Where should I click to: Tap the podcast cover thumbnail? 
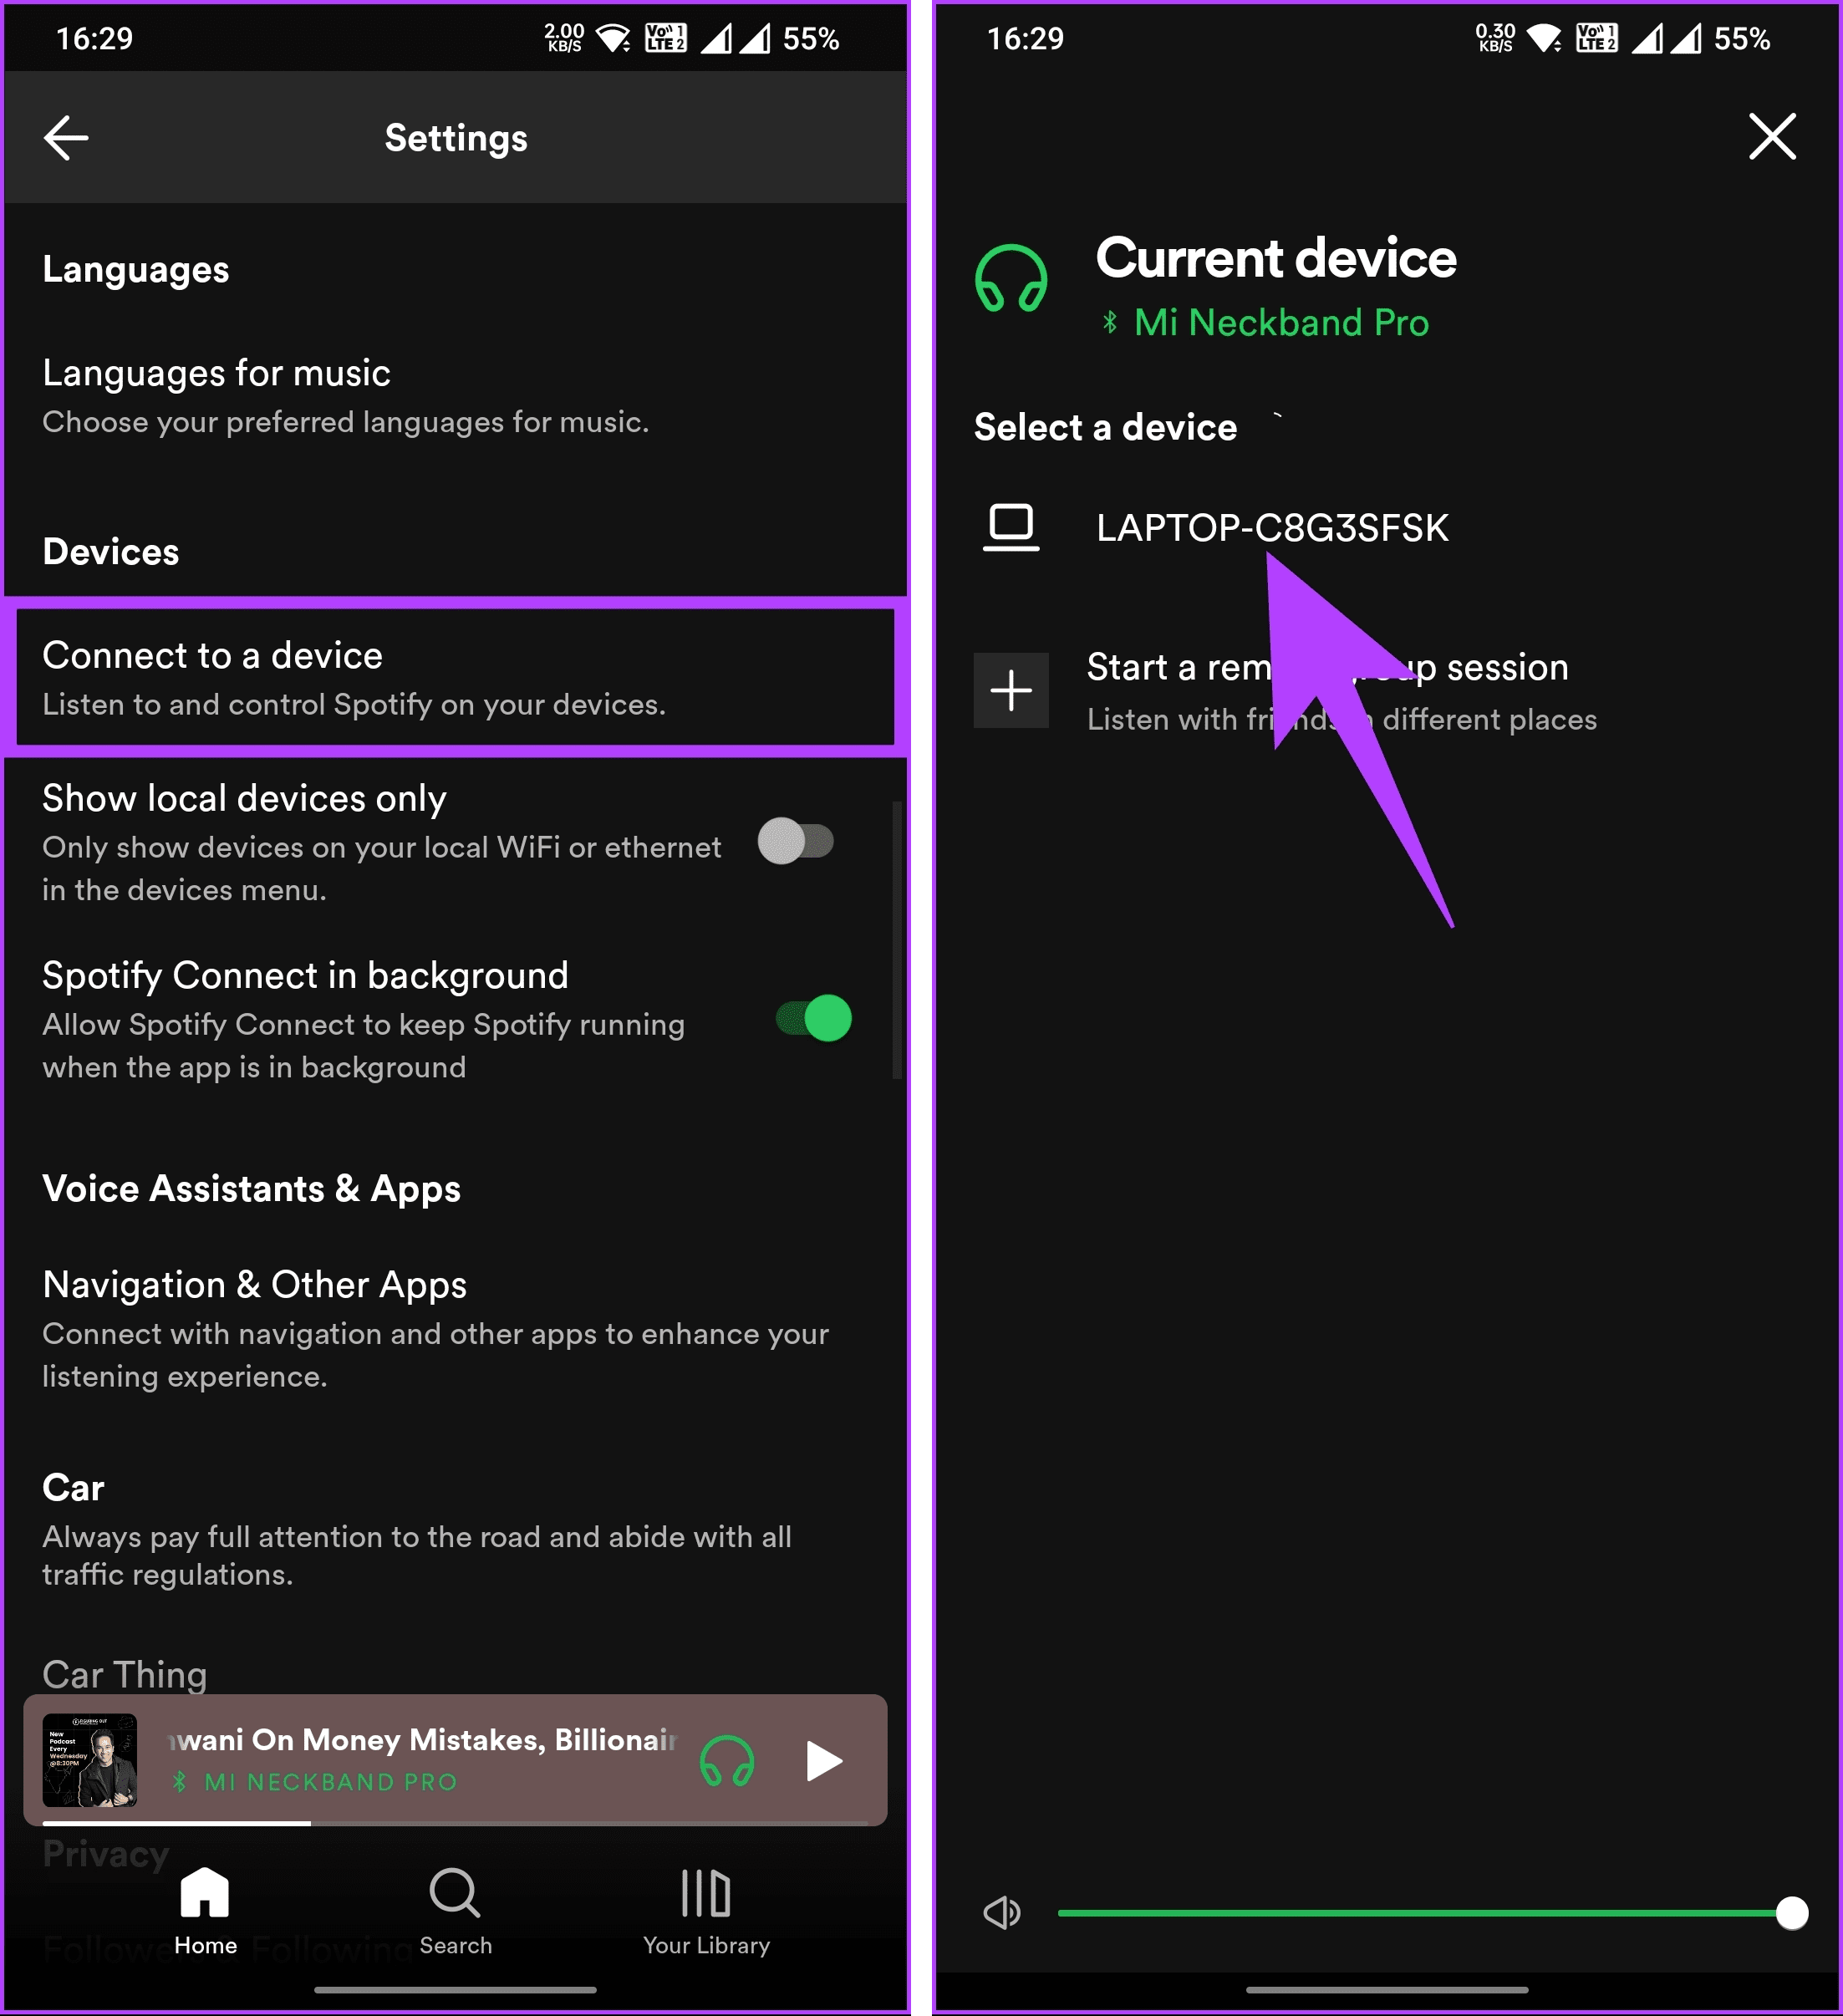point(90,1761)
